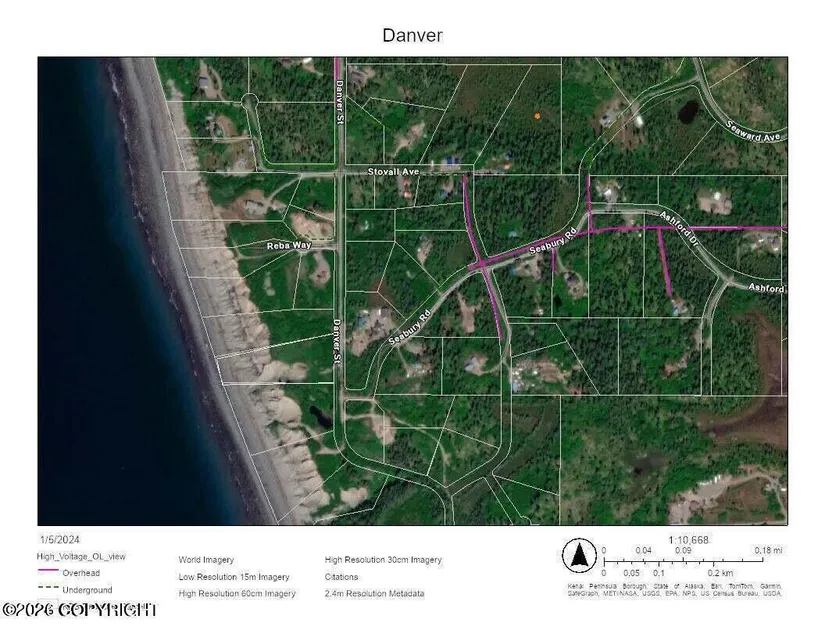Click the Danver map title
This screenshot has height=638, width=825.
(x=412, y=35)
